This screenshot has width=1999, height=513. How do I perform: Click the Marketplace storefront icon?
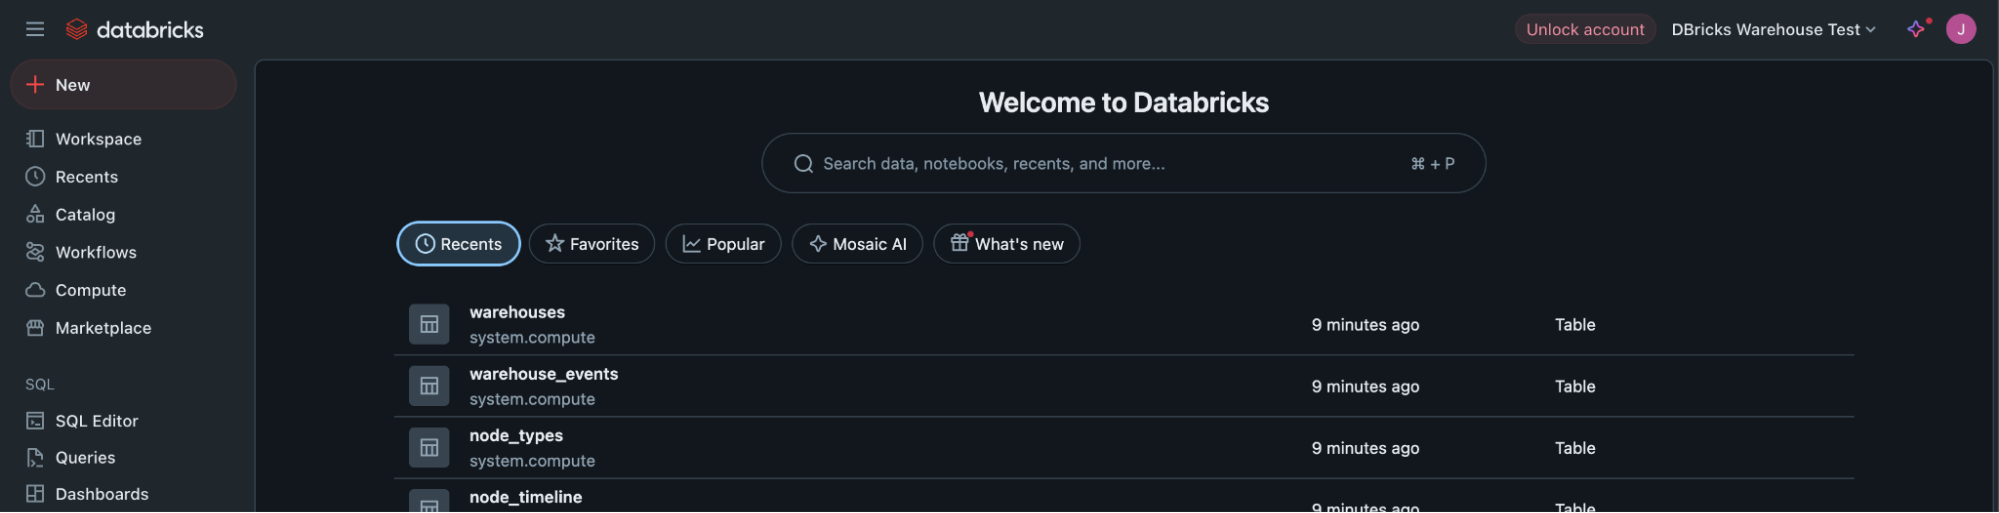[x=35, y=328]
